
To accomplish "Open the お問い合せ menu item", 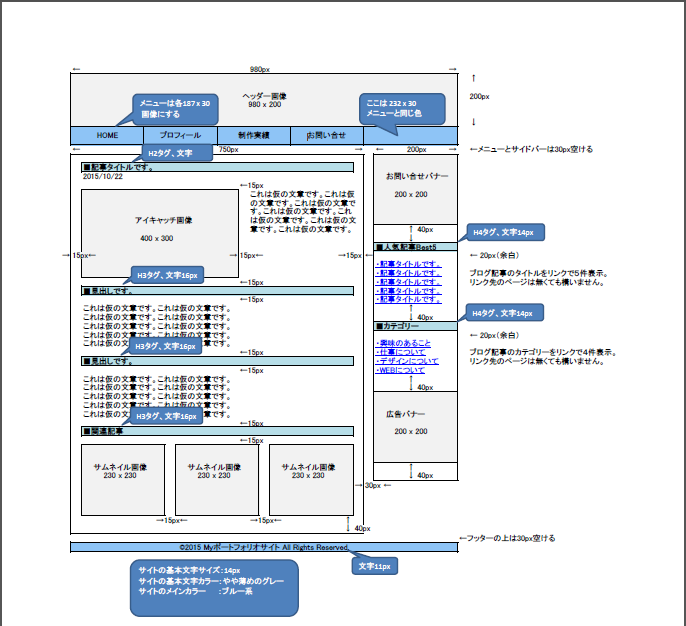I will pyautogui.click(x=327, y=136).
